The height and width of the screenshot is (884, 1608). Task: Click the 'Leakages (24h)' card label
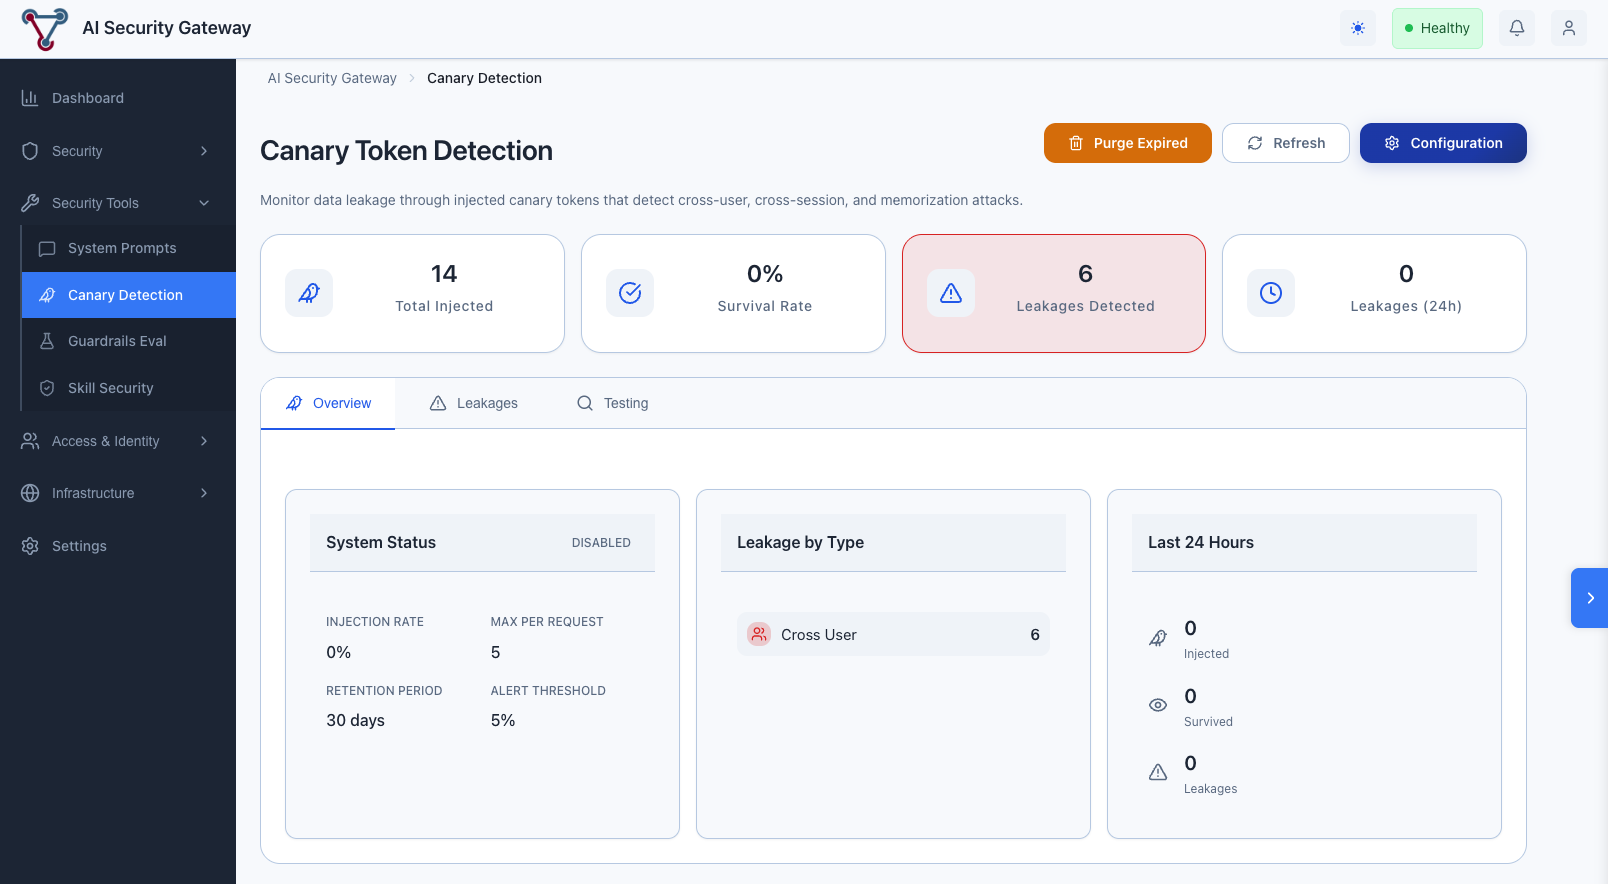(1406, 306)
